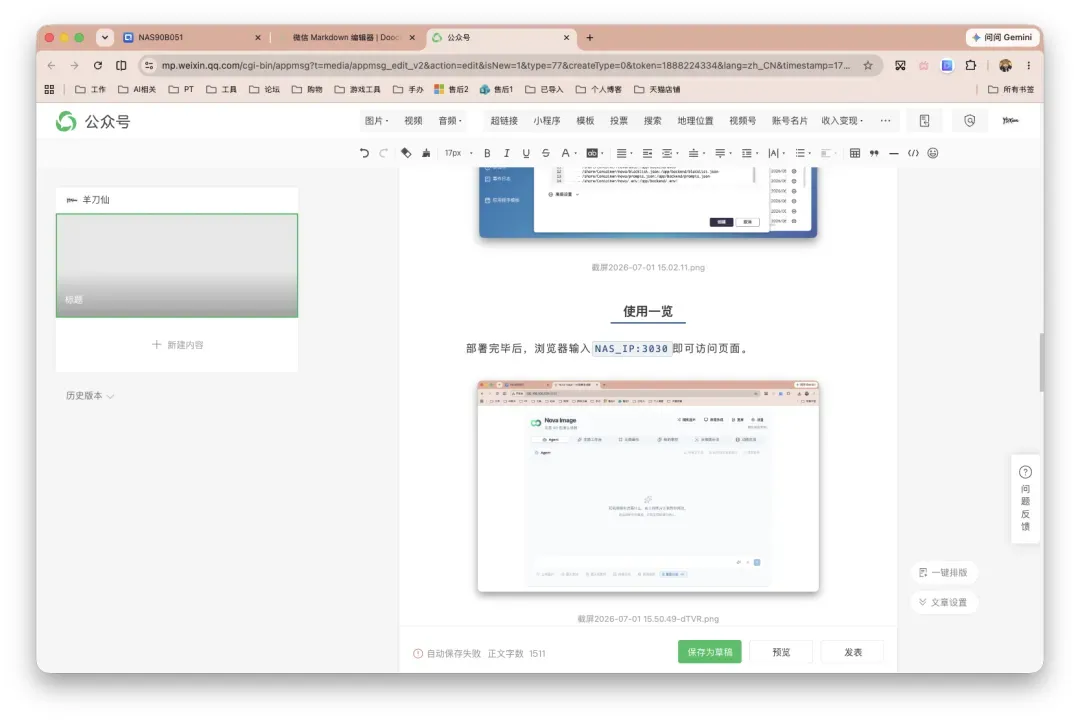Open the 收入变现 monetization menu

click(842, 121)
